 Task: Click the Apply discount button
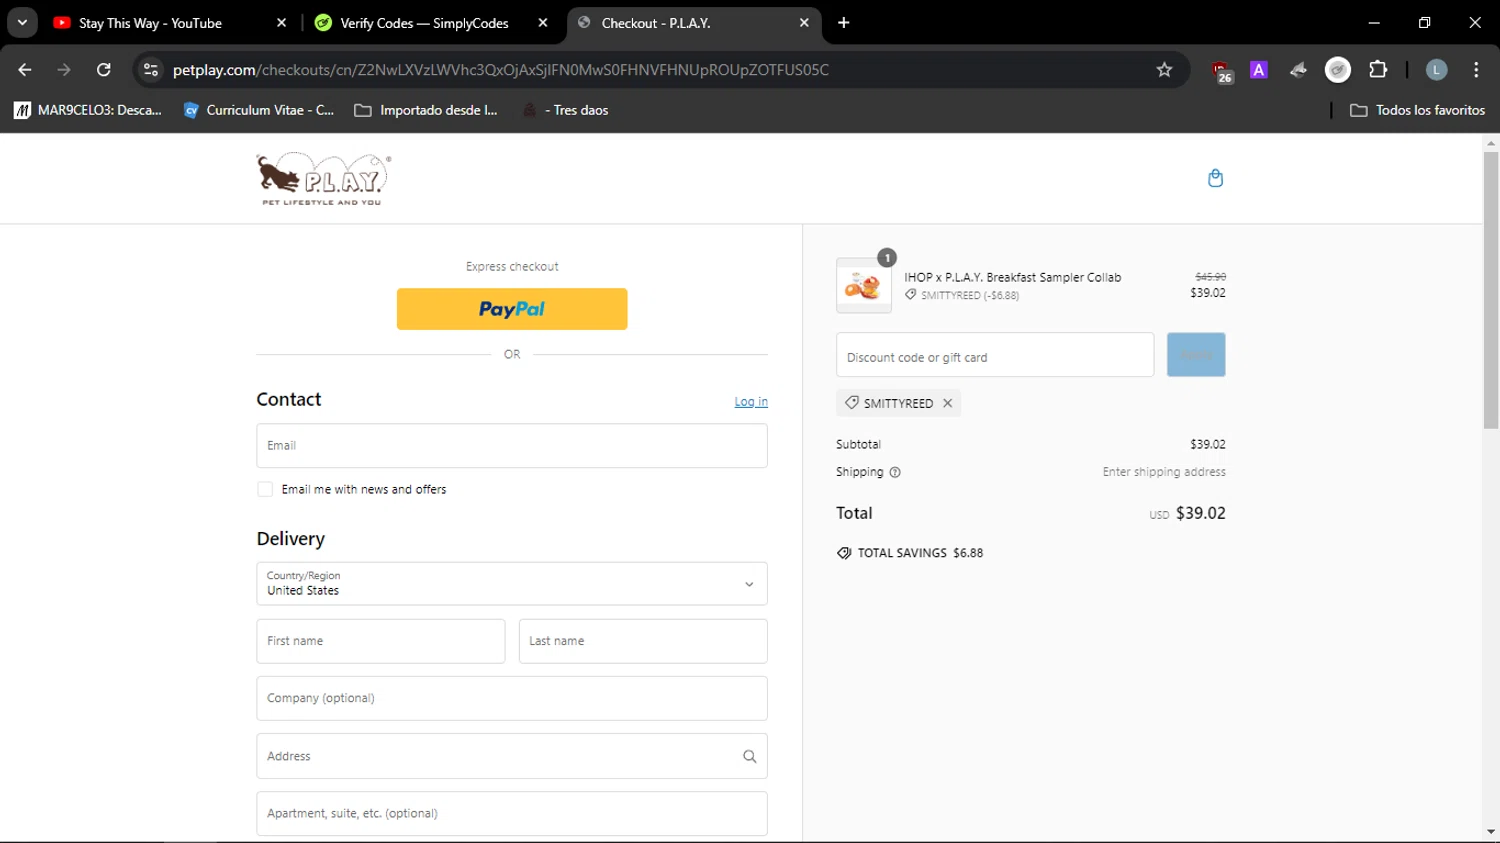point(1196,355)
